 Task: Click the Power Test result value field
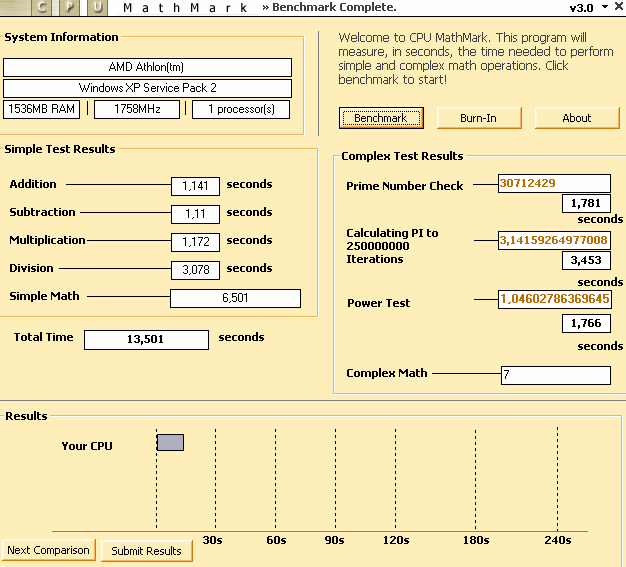pos(554,299)
